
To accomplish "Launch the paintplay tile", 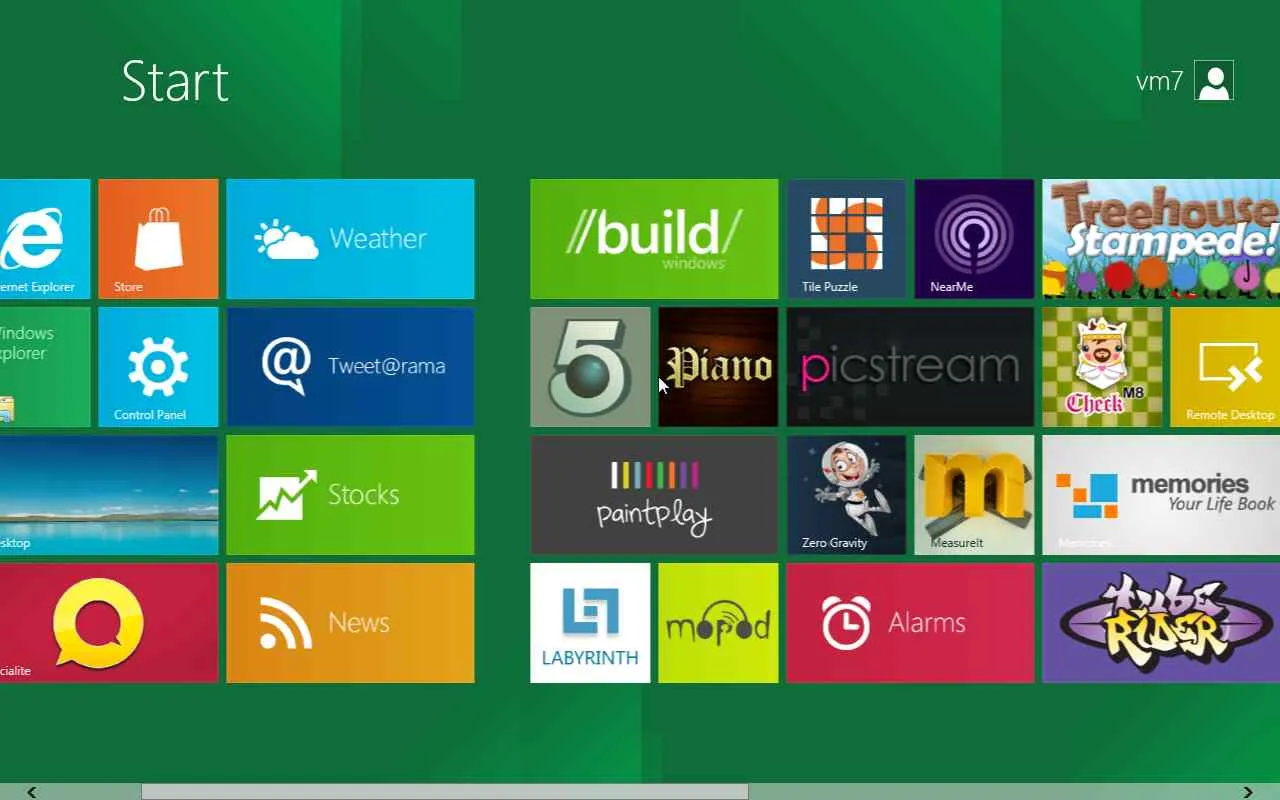I will point(654,495).
